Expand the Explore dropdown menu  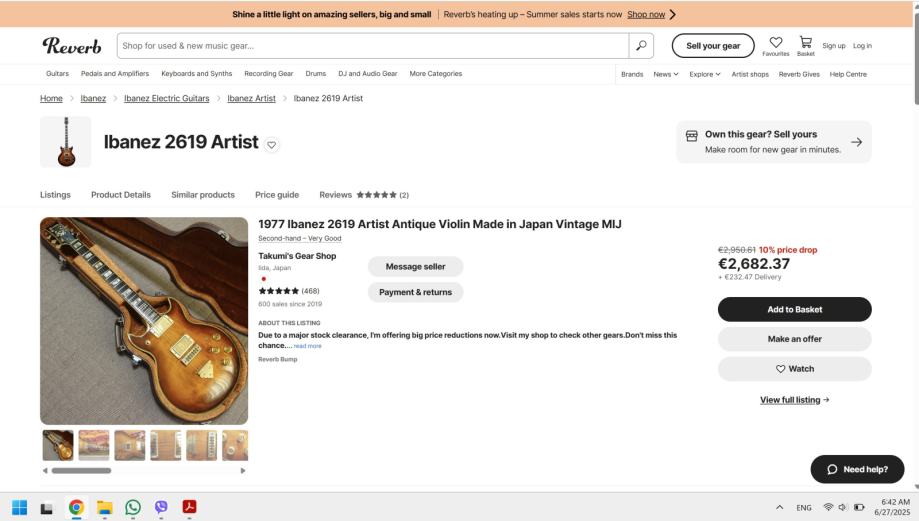pos(705,74)
